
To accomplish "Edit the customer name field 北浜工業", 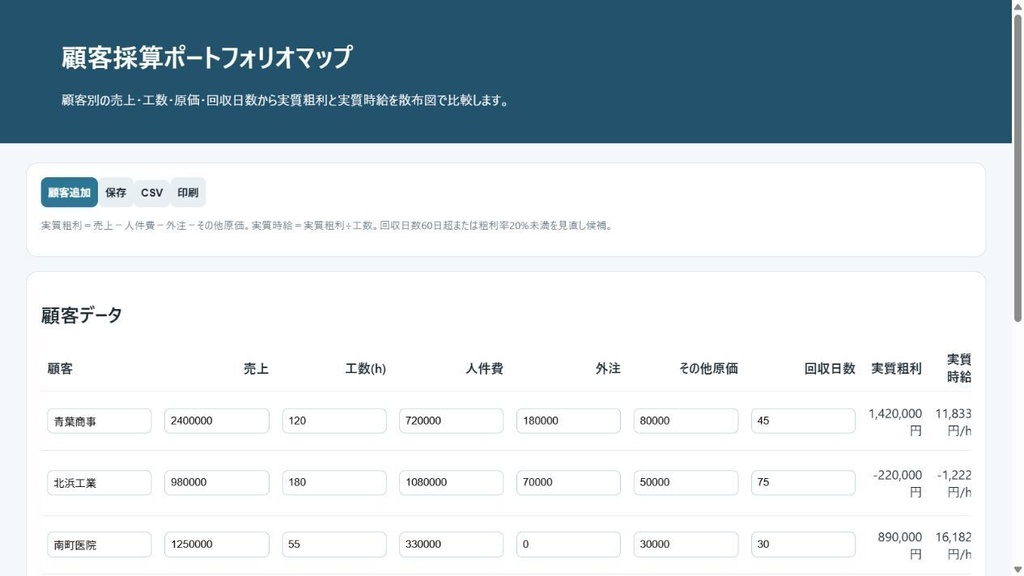I will (x=99, y=483).
